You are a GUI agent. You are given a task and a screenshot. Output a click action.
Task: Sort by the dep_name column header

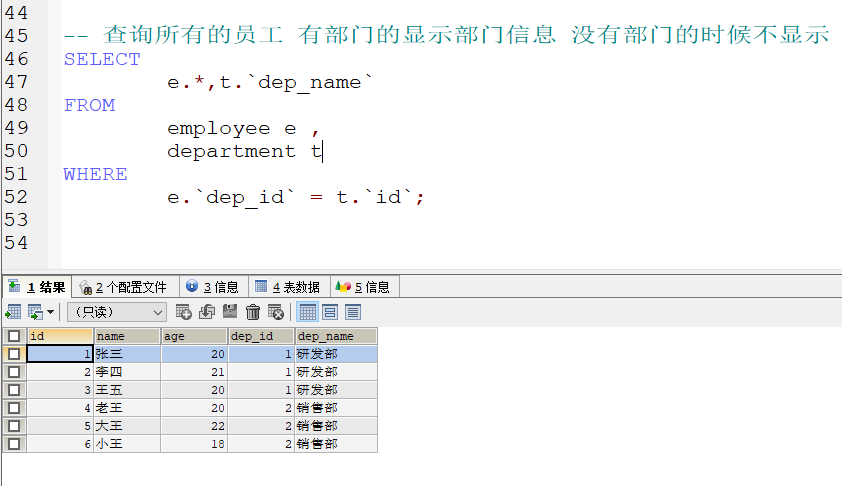click(x=336, y=336)
